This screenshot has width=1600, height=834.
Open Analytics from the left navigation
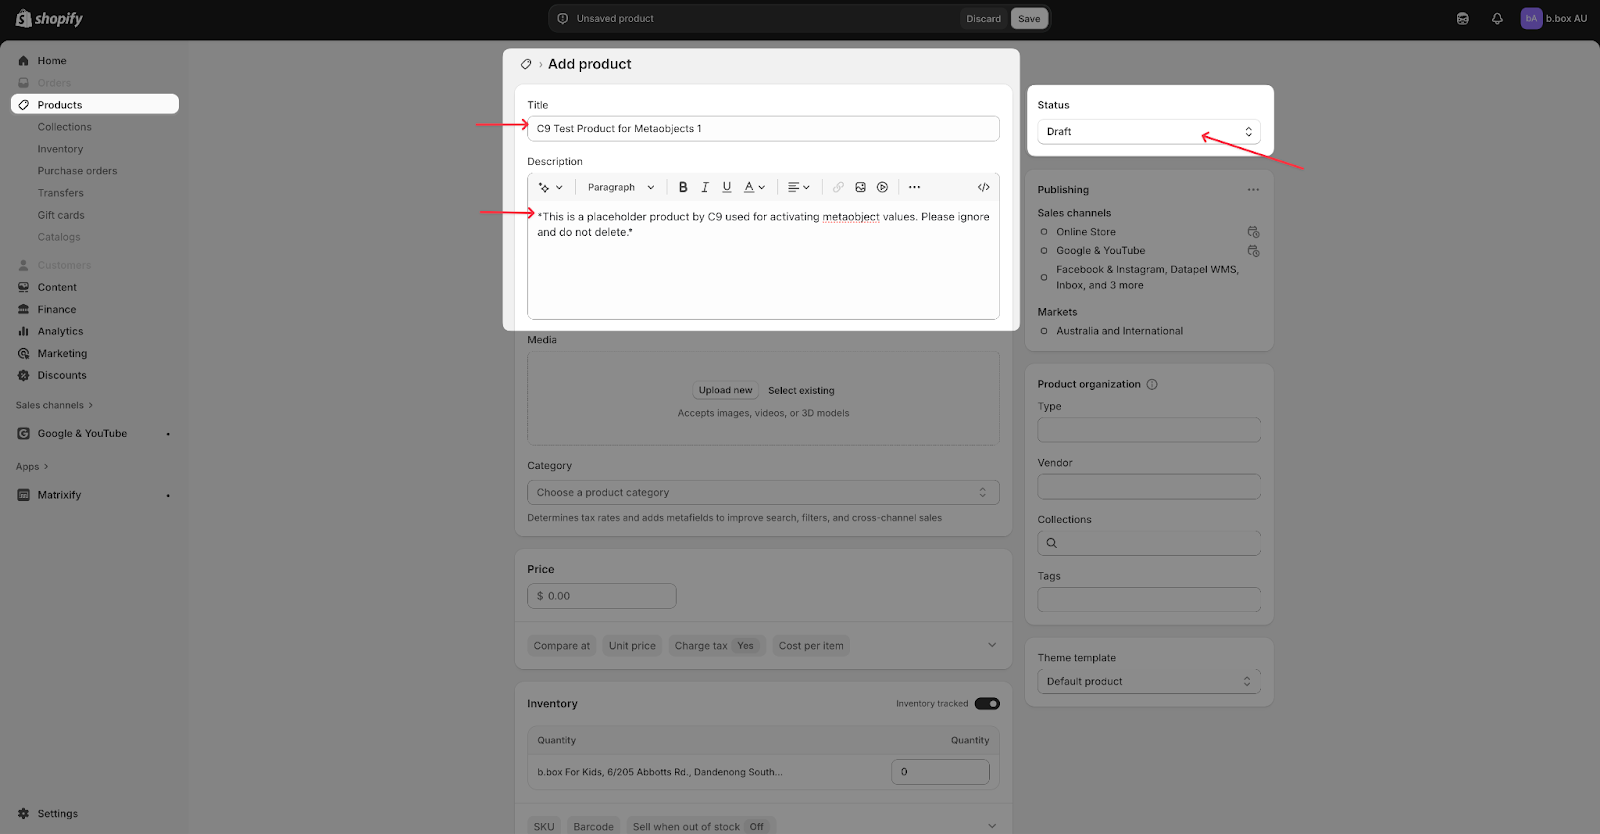pos(60,331)
